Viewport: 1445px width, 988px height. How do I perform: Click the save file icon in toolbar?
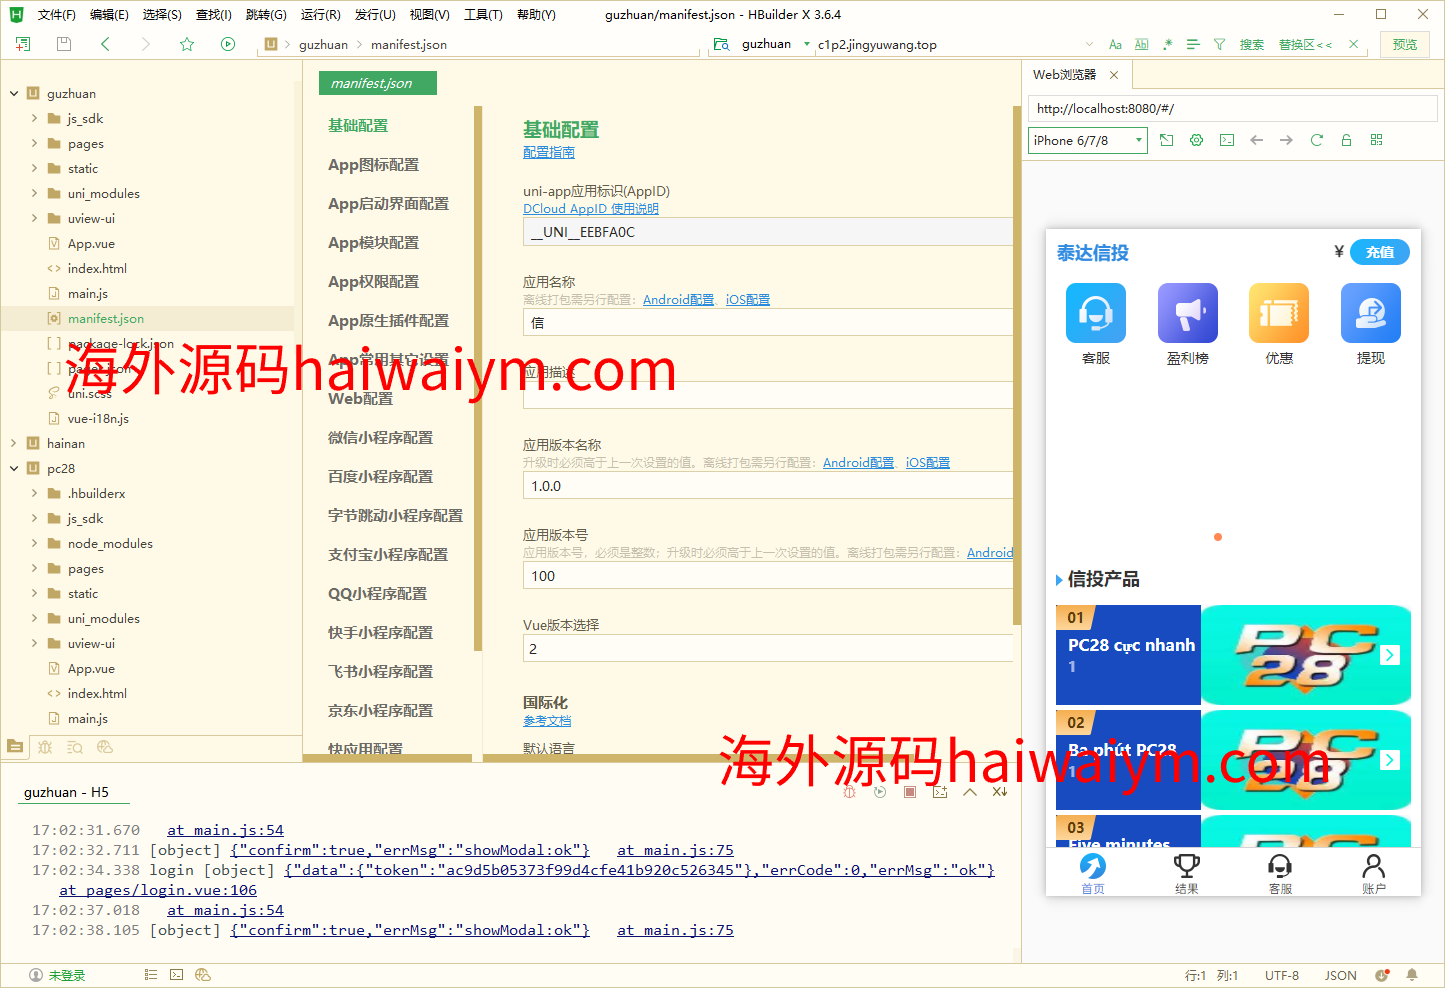64,44
